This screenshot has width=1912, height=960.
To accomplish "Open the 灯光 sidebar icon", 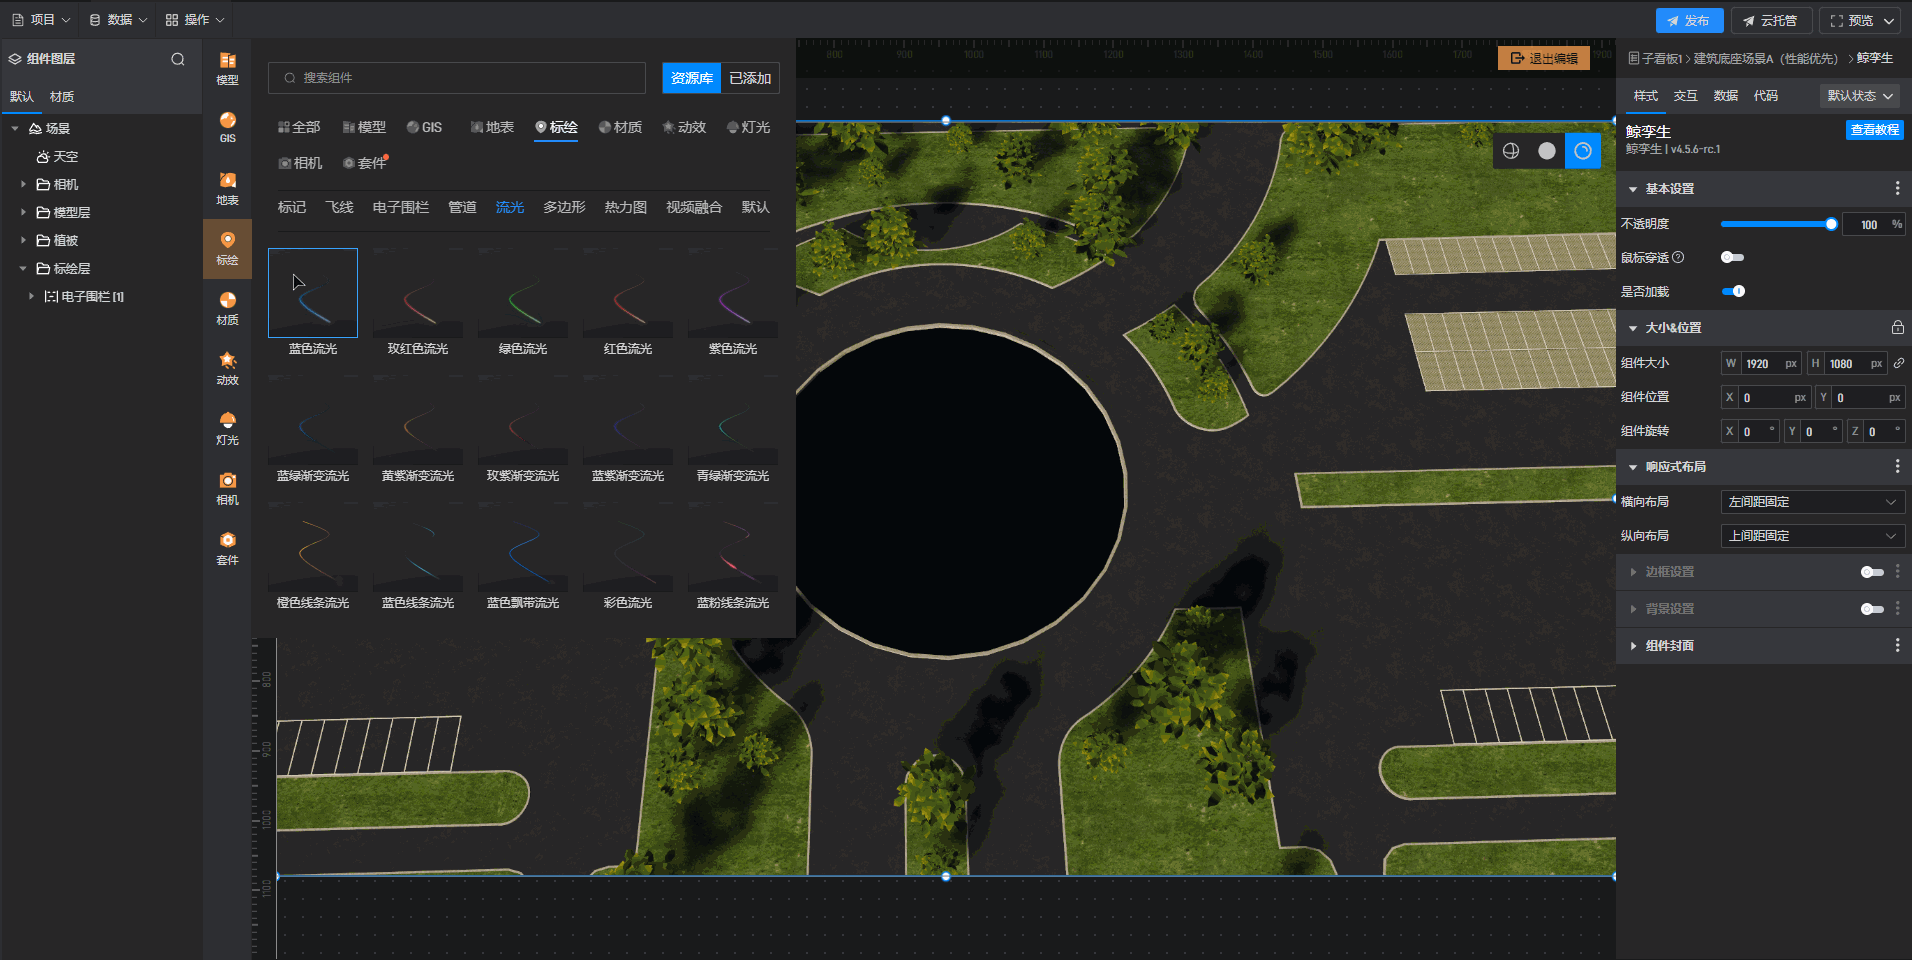I will (x=227, y=427).
